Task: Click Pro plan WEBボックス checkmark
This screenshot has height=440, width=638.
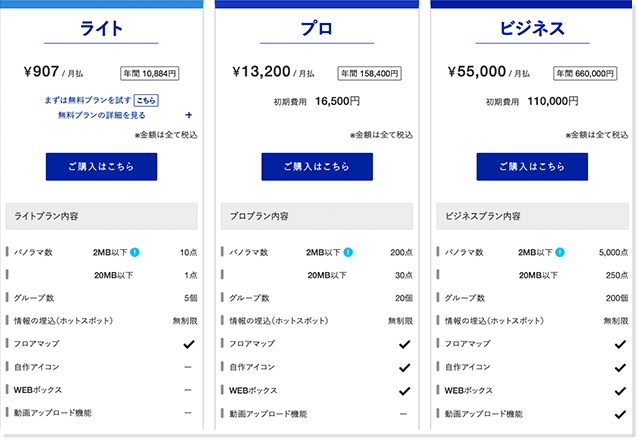Action: tap(404, 390)
